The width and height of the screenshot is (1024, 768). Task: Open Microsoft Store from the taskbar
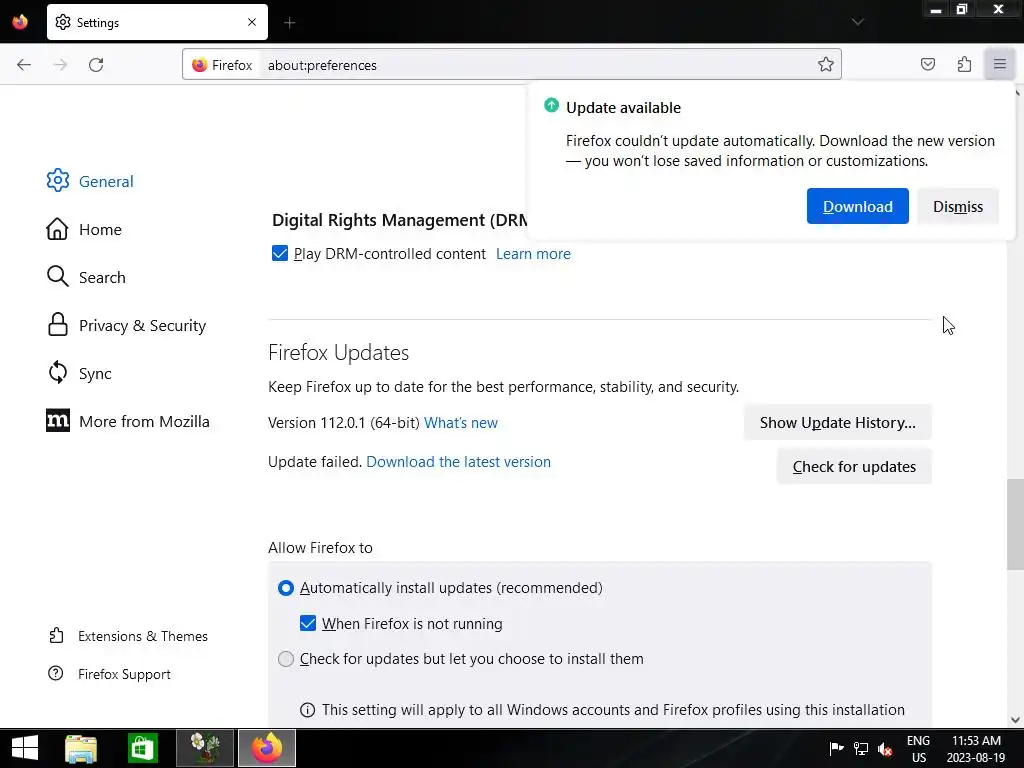[x=142, y=748]
